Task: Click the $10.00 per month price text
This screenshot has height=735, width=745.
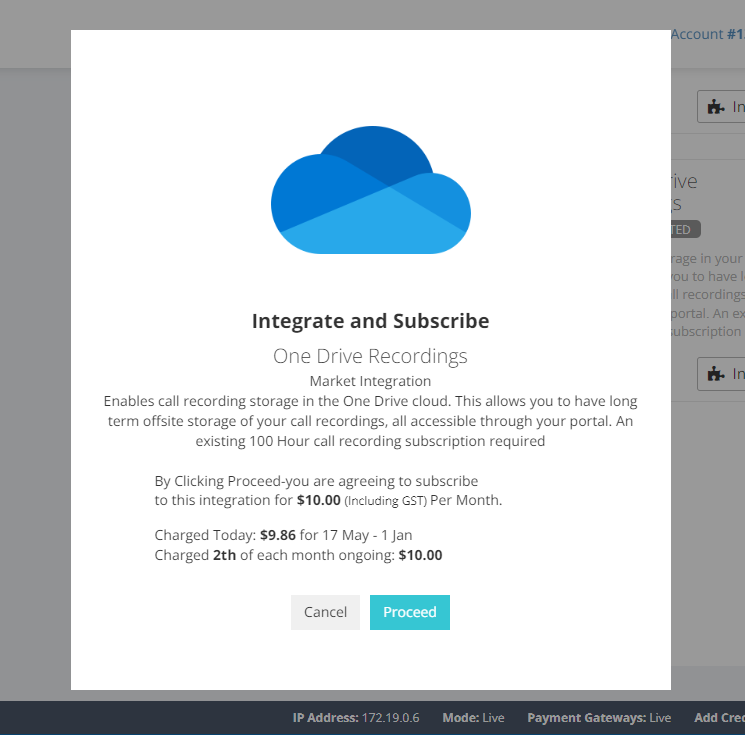Action: tap(319, 500)
